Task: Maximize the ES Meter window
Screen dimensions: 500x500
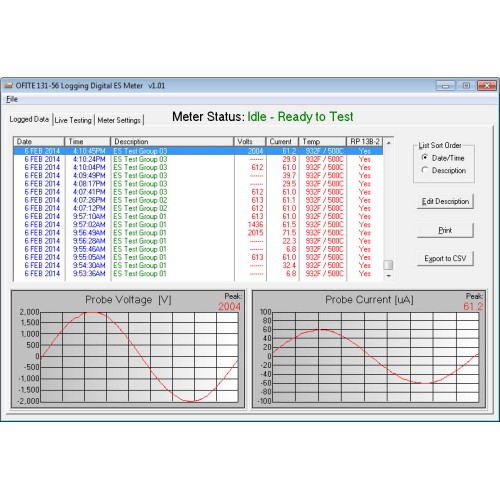Action: pyautogui.click(x=466, y=86)
